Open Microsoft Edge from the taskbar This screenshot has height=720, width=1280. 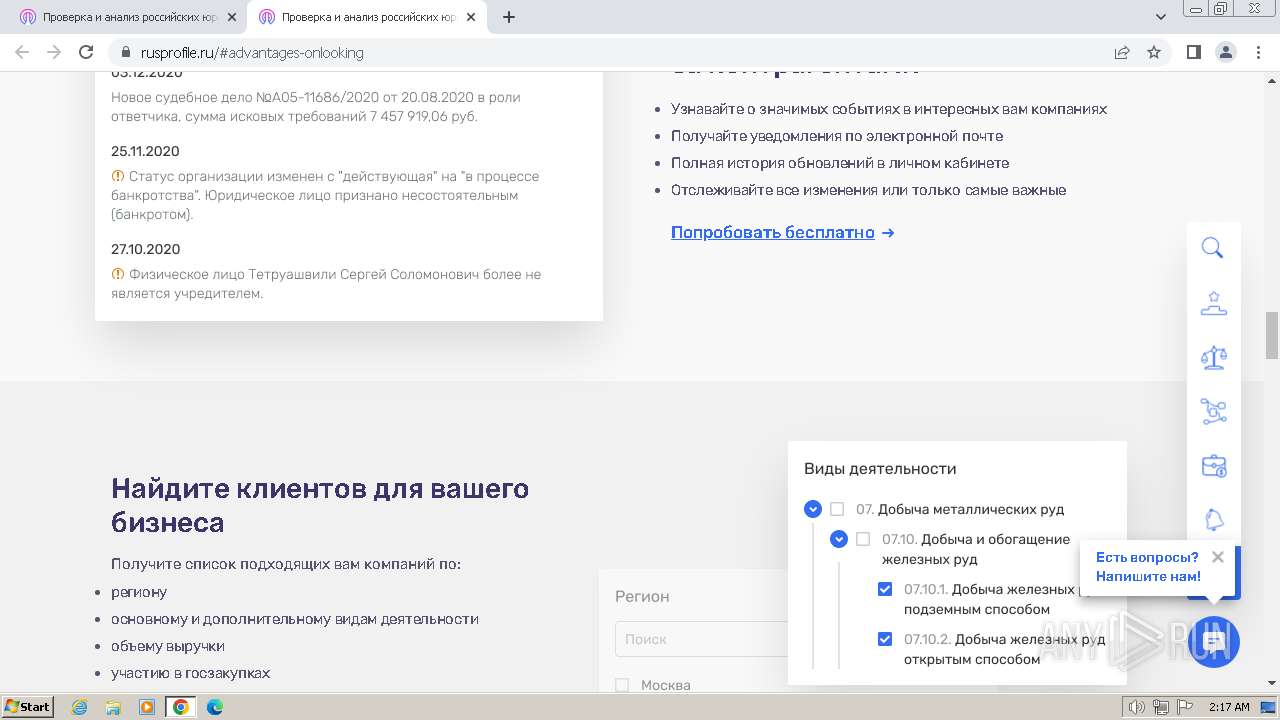(214, 707)
